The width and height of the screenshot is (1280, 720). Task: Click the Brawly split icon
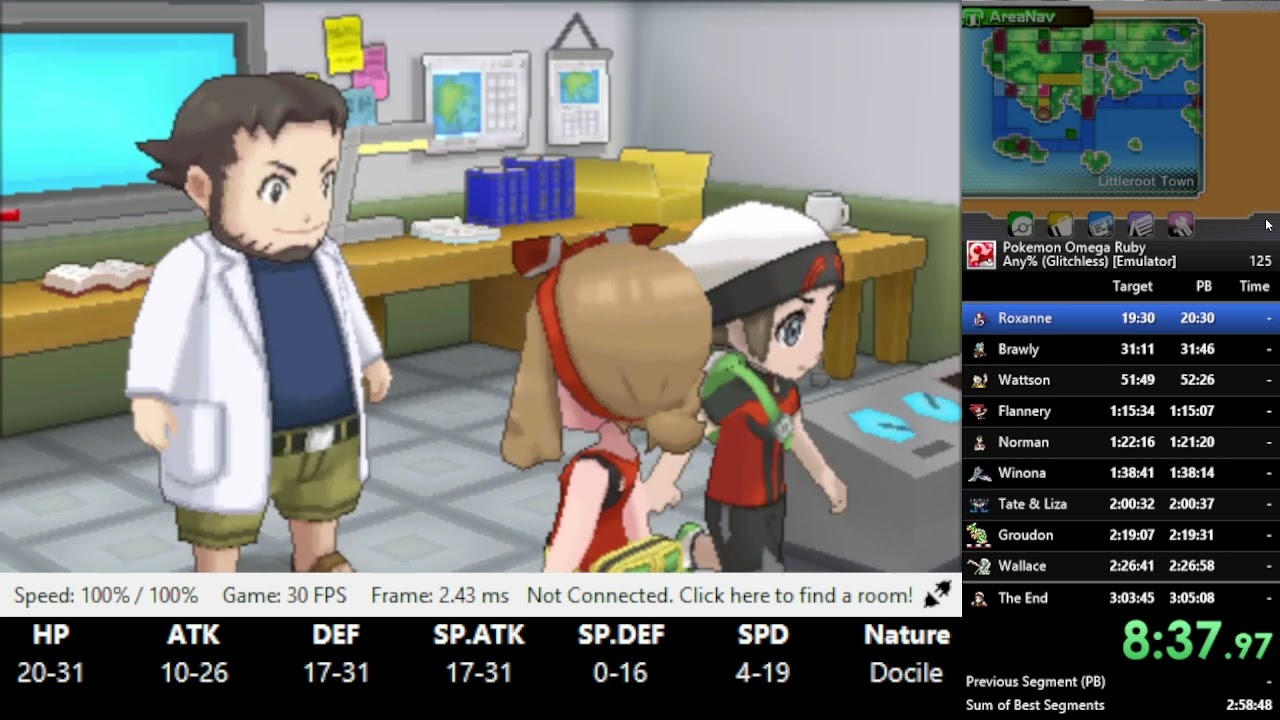tap(979, 349)
